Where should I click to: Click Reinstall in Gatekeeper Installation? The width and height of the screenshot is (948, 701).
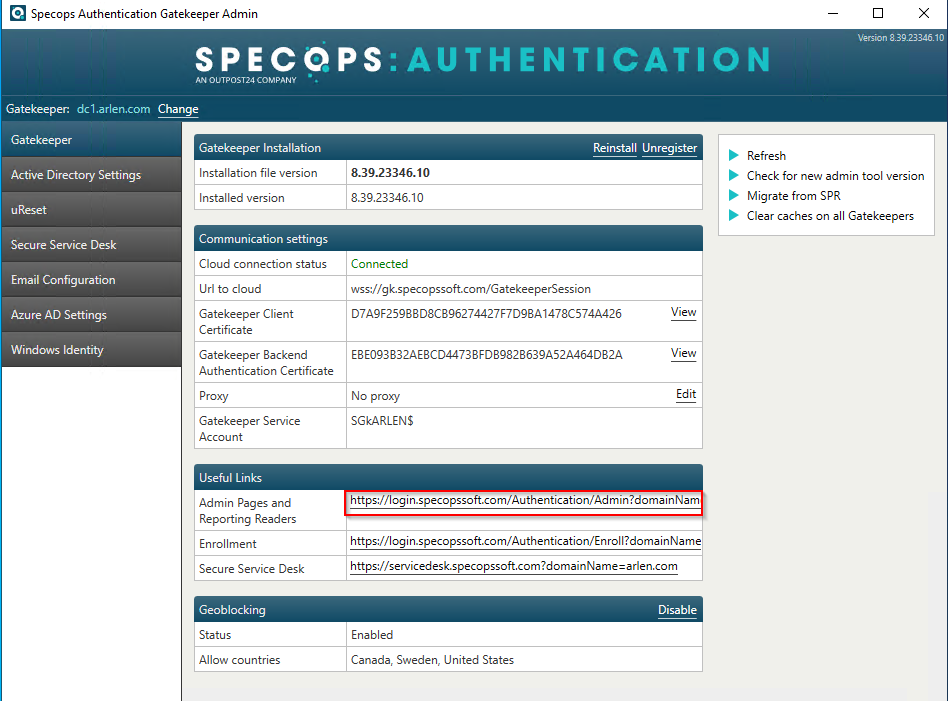click(x=614, y=148)
